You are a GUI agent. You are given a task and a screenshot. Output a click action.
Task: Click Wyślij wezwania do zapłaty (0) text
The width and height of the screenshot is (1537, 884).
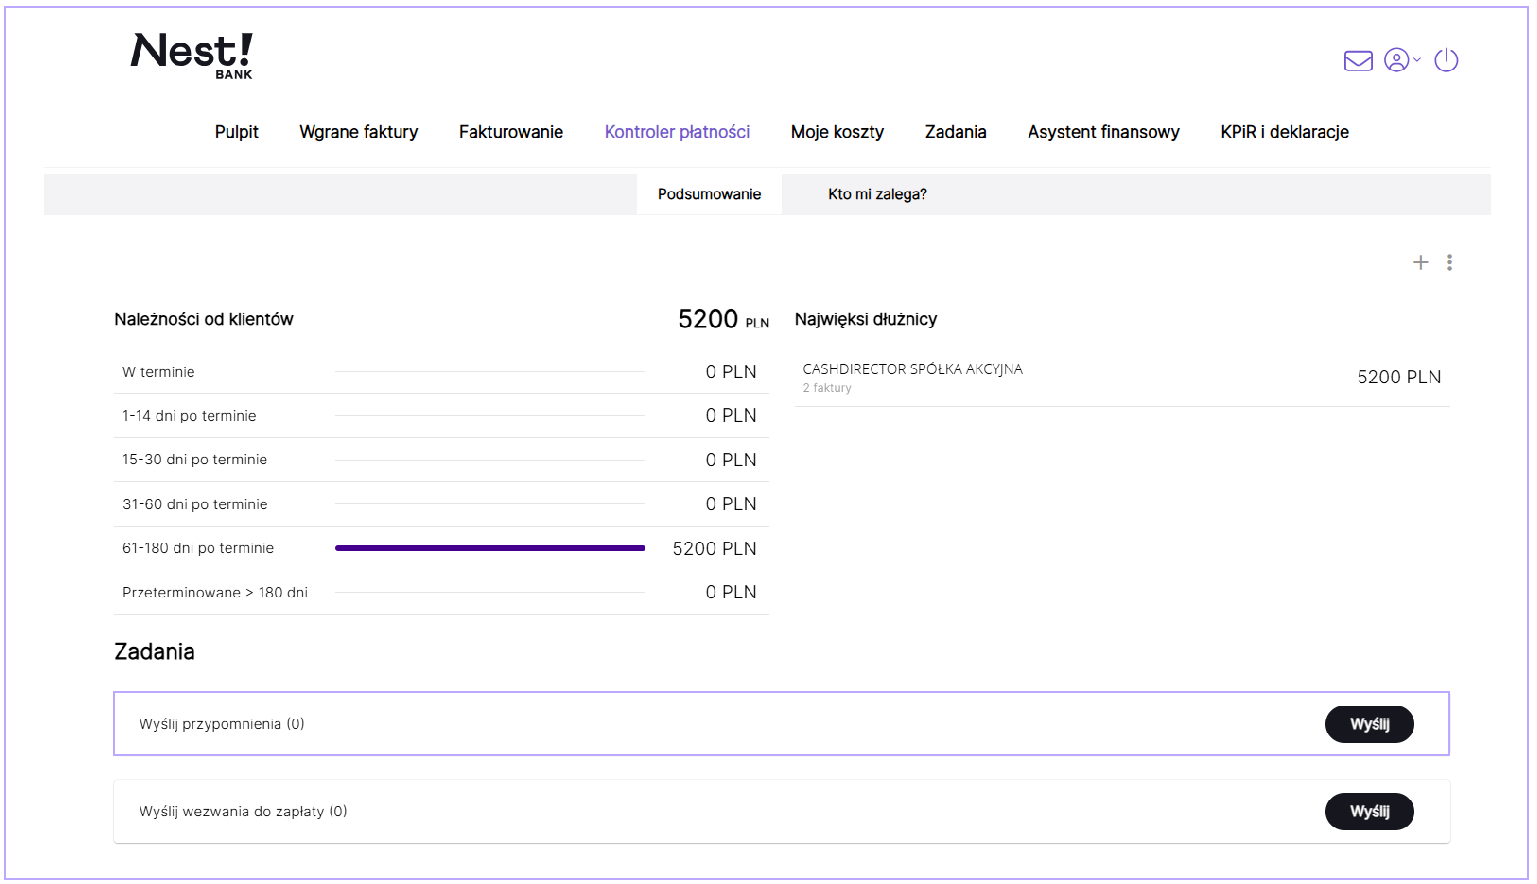[243, 811]
